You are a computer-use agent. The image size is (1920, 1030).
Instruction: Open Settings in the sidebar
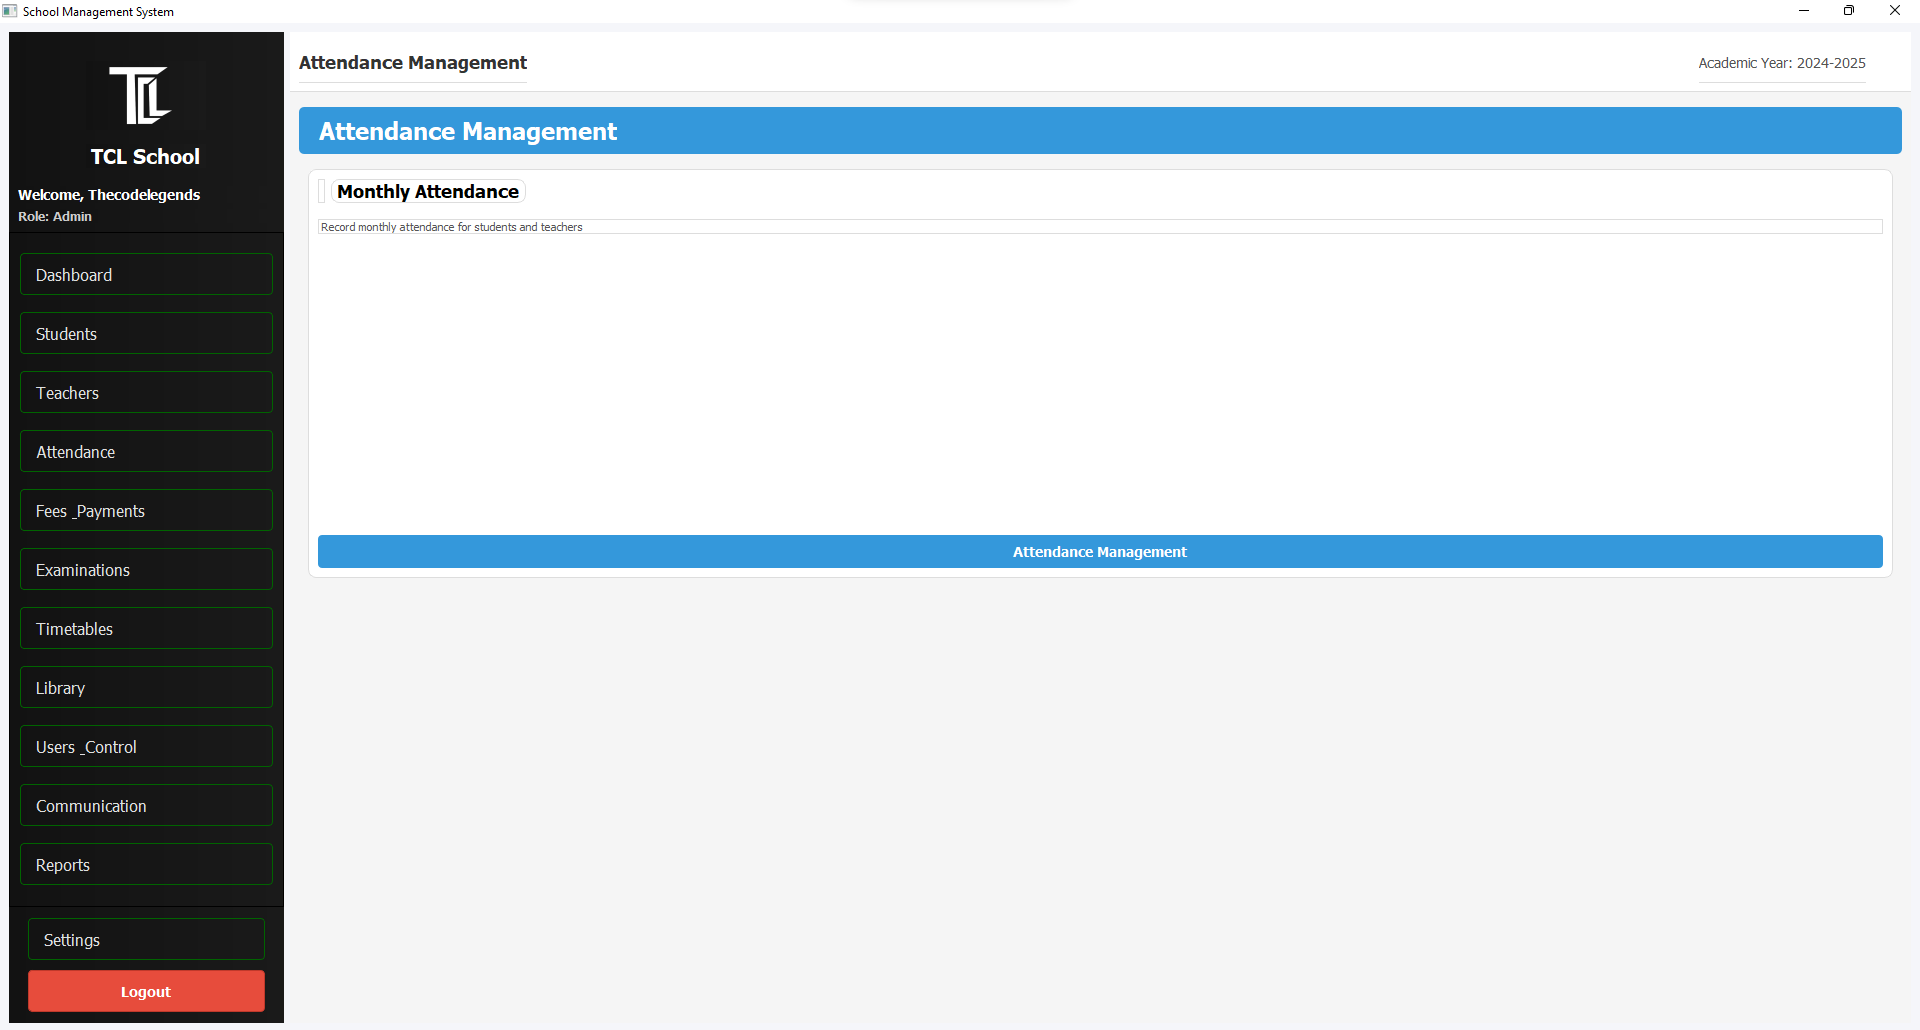click(146, 940)
